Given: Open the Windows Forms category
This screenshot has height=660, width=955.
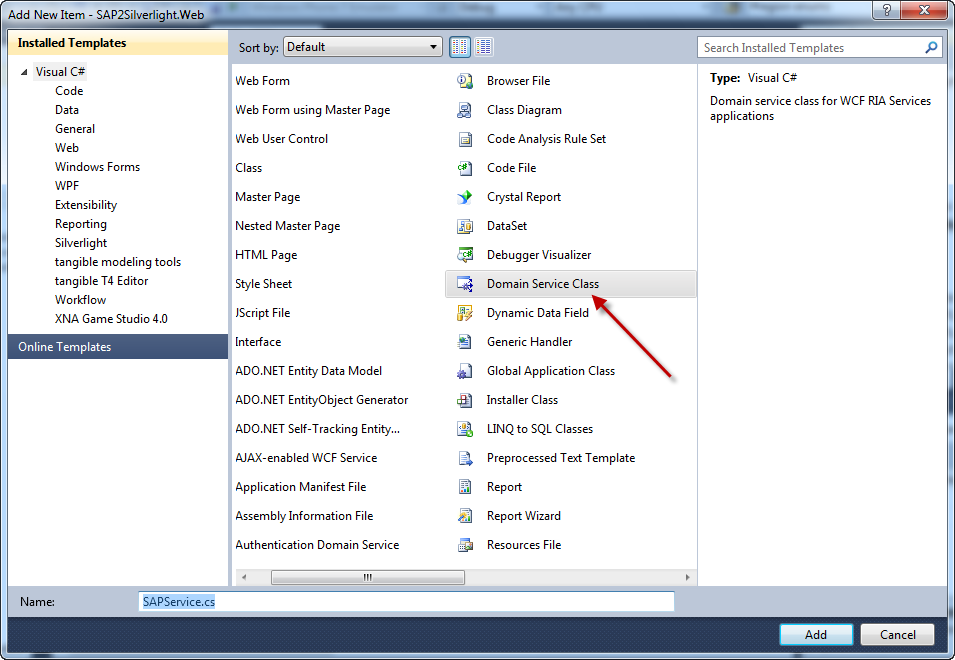Looking at the screenshot, I should [97, 167].
